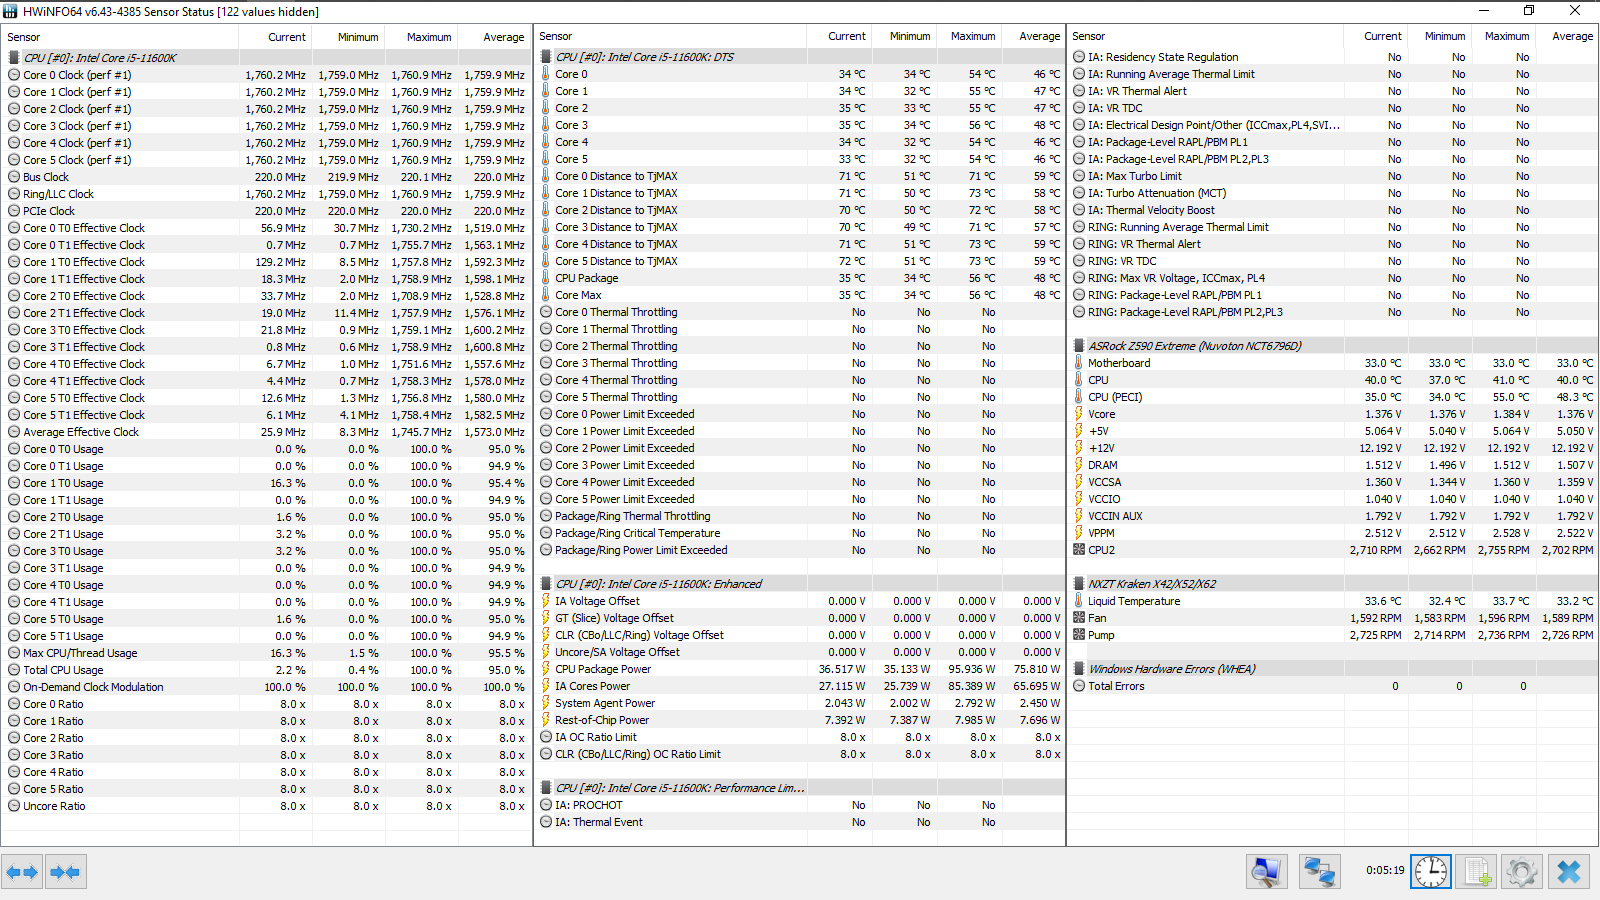Select the Max CPU/Thread Usage row
The height and width of the screenshot is (900, 1600).
(x=266, y=653)
